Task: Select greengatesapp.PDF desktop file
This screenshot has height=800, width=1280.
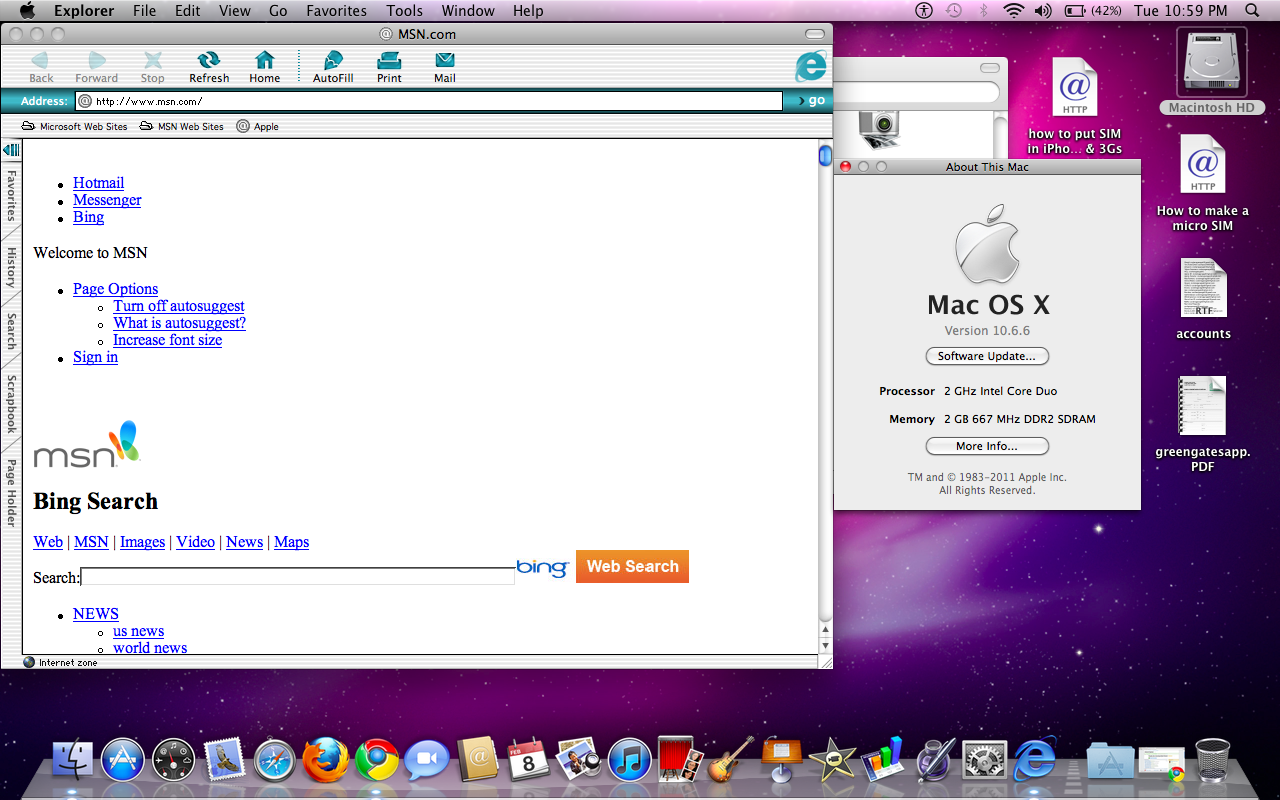Action: [x=1203, y=424]
